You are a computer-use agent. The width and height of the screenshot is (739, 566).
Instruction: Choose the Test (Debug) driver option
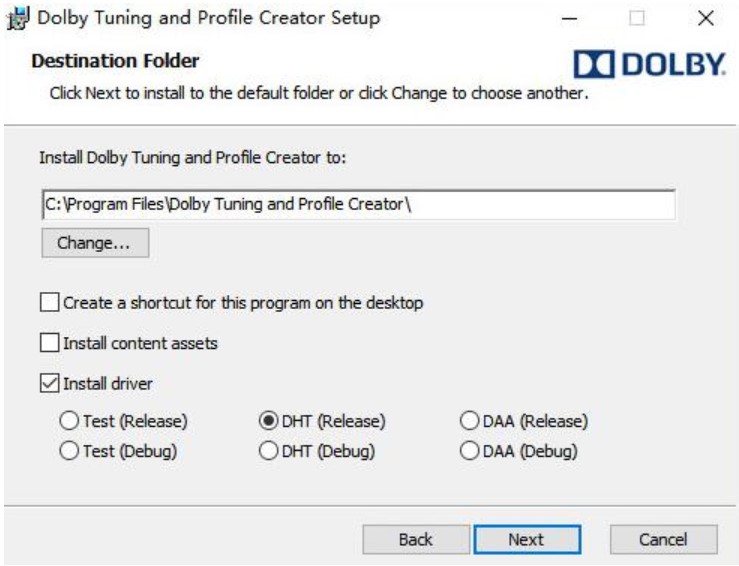pos(70,451)
